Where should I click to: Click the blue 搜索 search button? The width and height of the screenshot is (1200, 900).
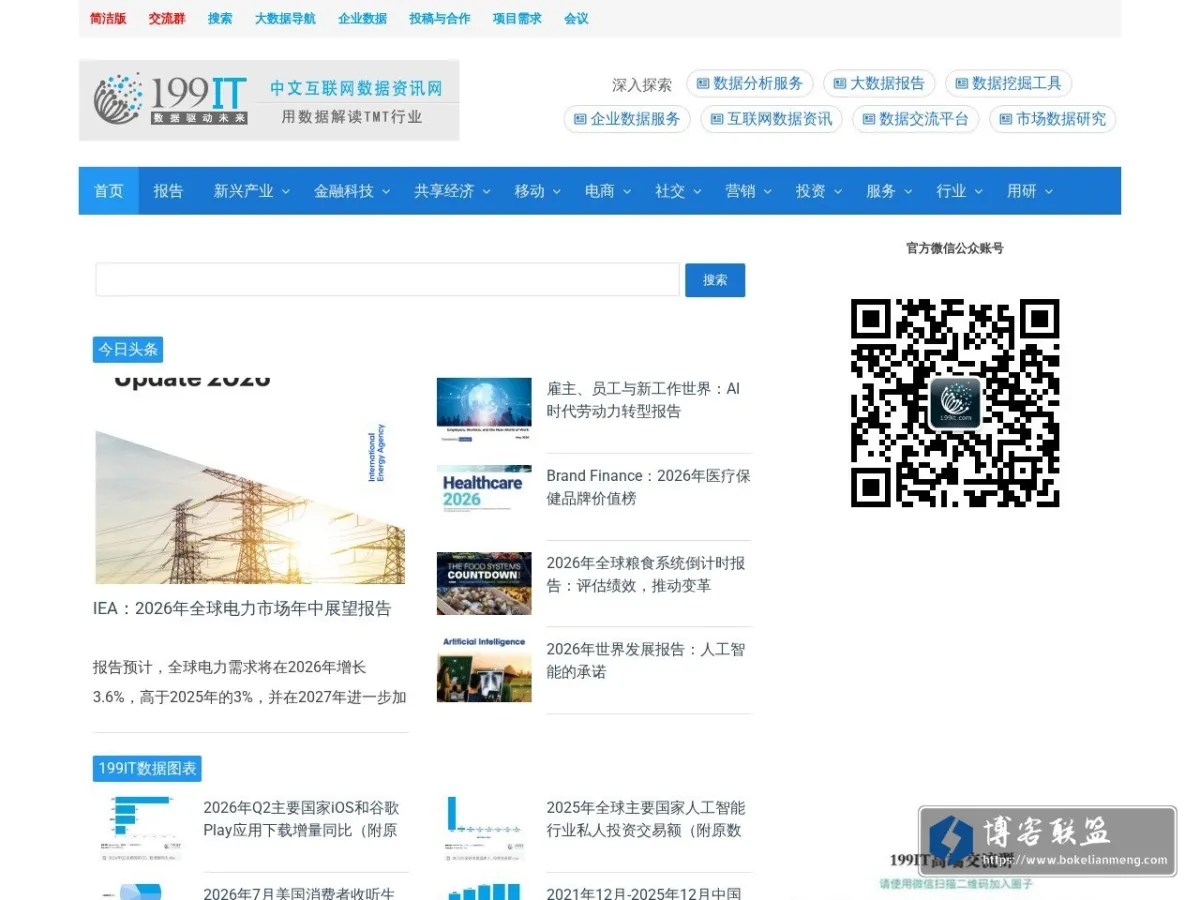[715, 280]
